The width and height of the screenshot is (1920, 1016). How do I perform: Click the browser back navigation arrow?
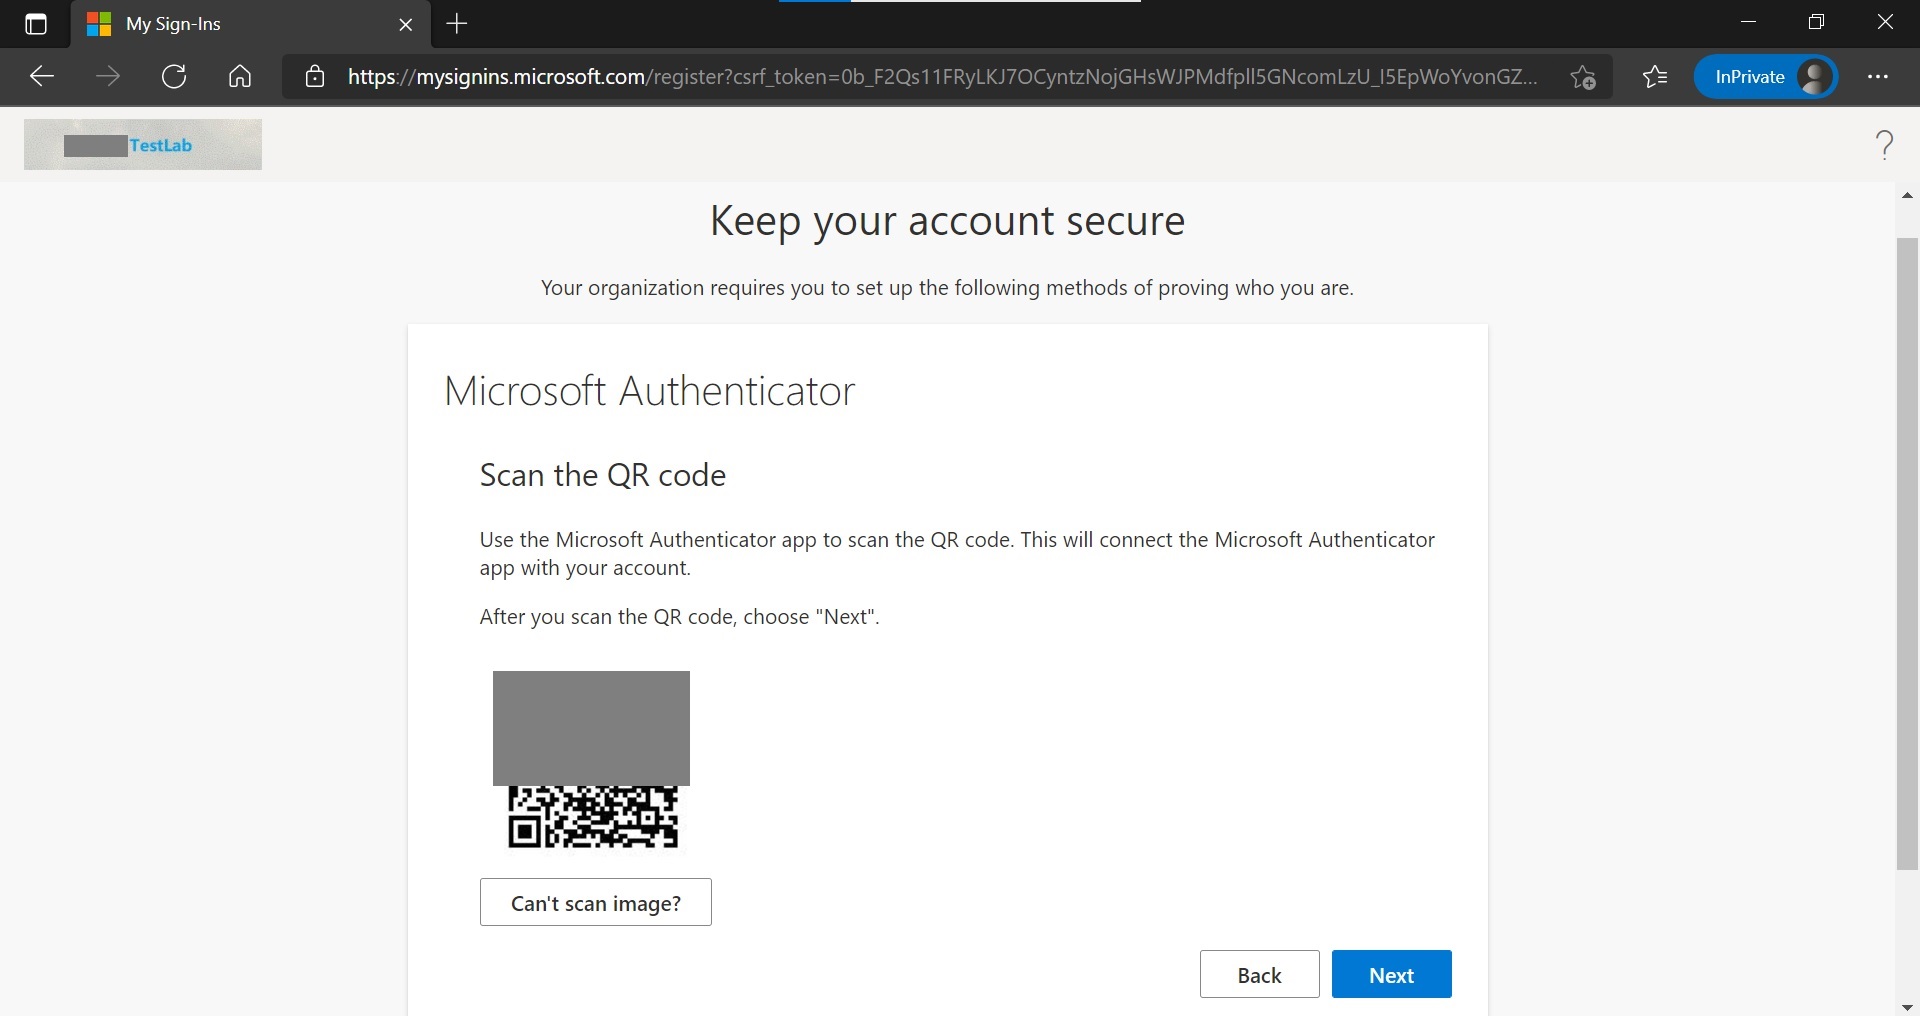click(x=40, y=77)
